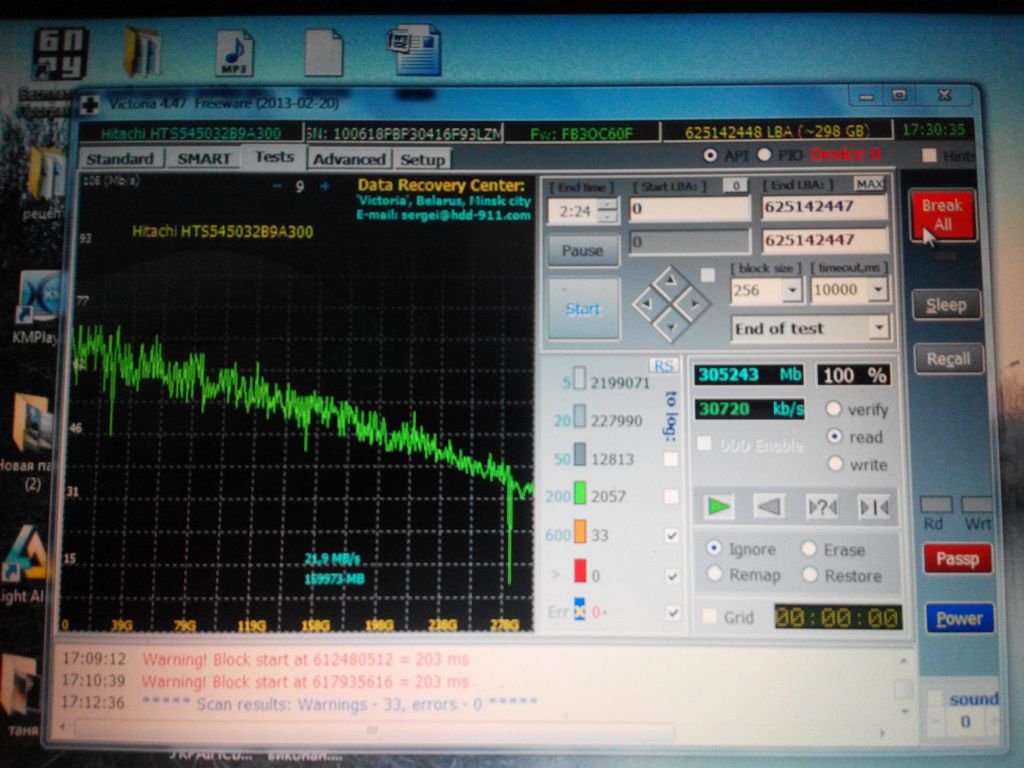The image size is (1024, 768).
Task: Click the Pause button
Action: (583, 251)
